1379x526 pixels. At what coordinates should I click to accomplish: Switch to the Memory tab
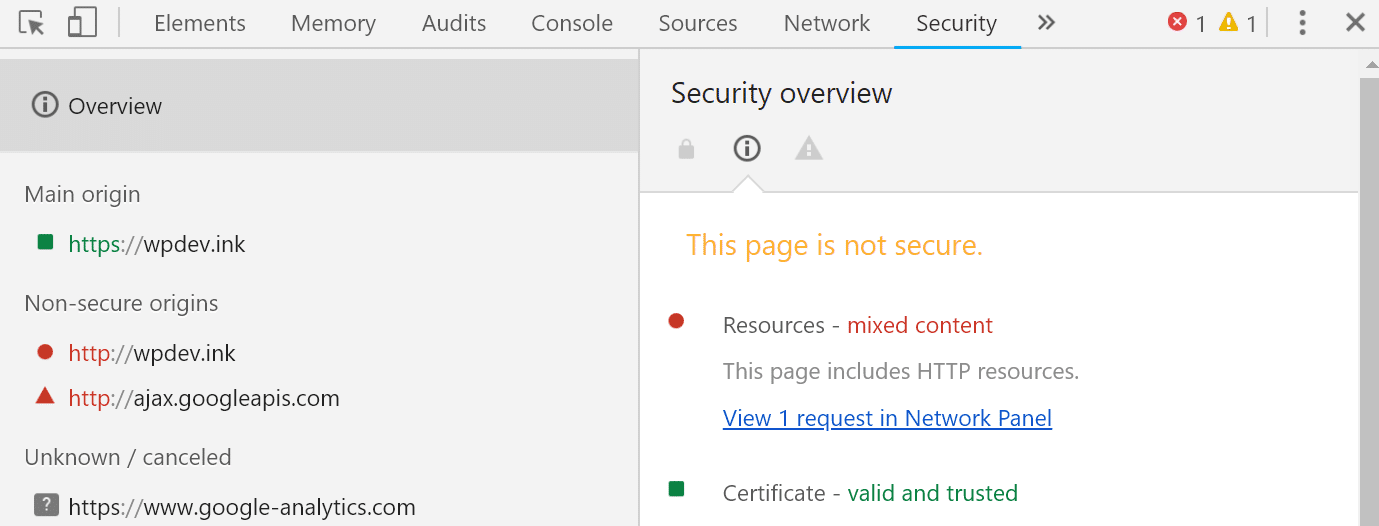[x=334, y=23]
